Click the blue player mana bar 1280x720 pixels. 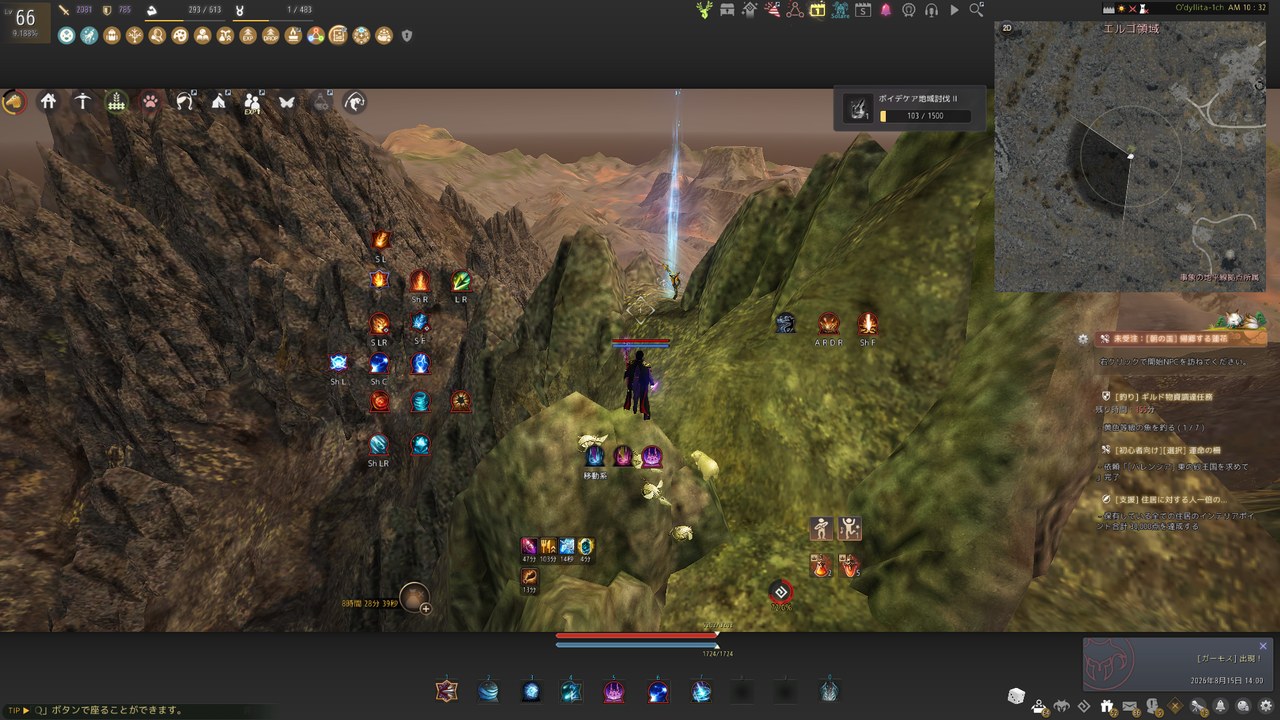637,644
